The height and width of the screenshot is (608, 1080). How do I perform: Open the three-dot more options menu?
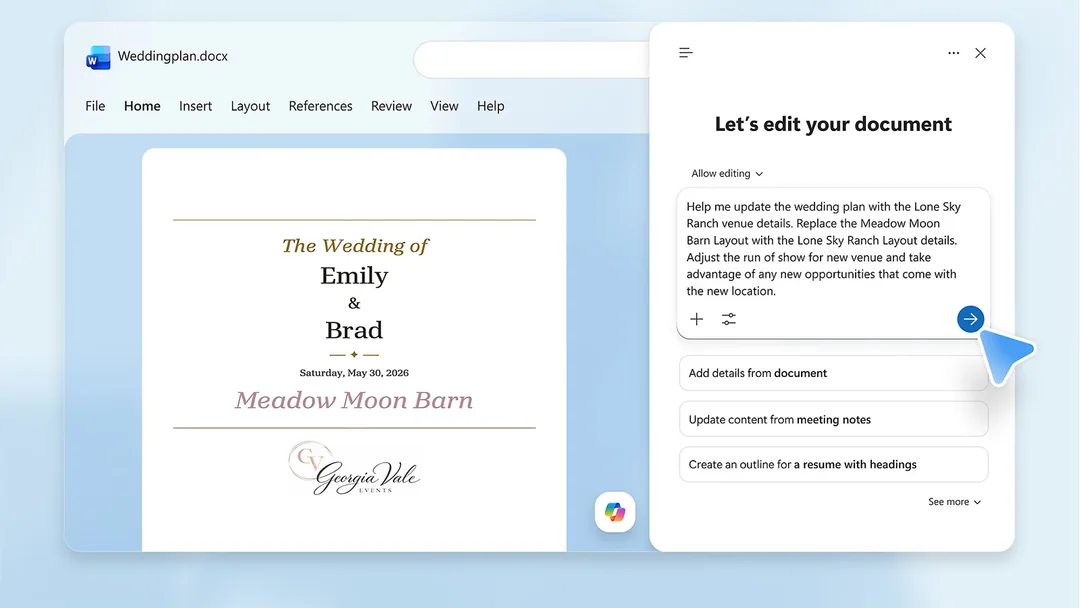[x=953, y=53]
